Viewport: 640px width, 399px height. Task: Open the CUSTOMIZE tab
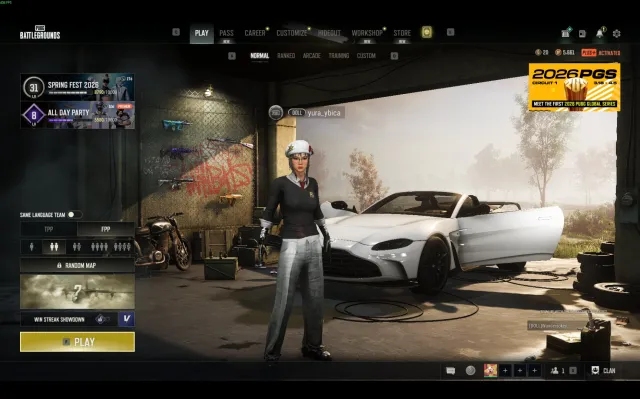[x=292, y=33]
